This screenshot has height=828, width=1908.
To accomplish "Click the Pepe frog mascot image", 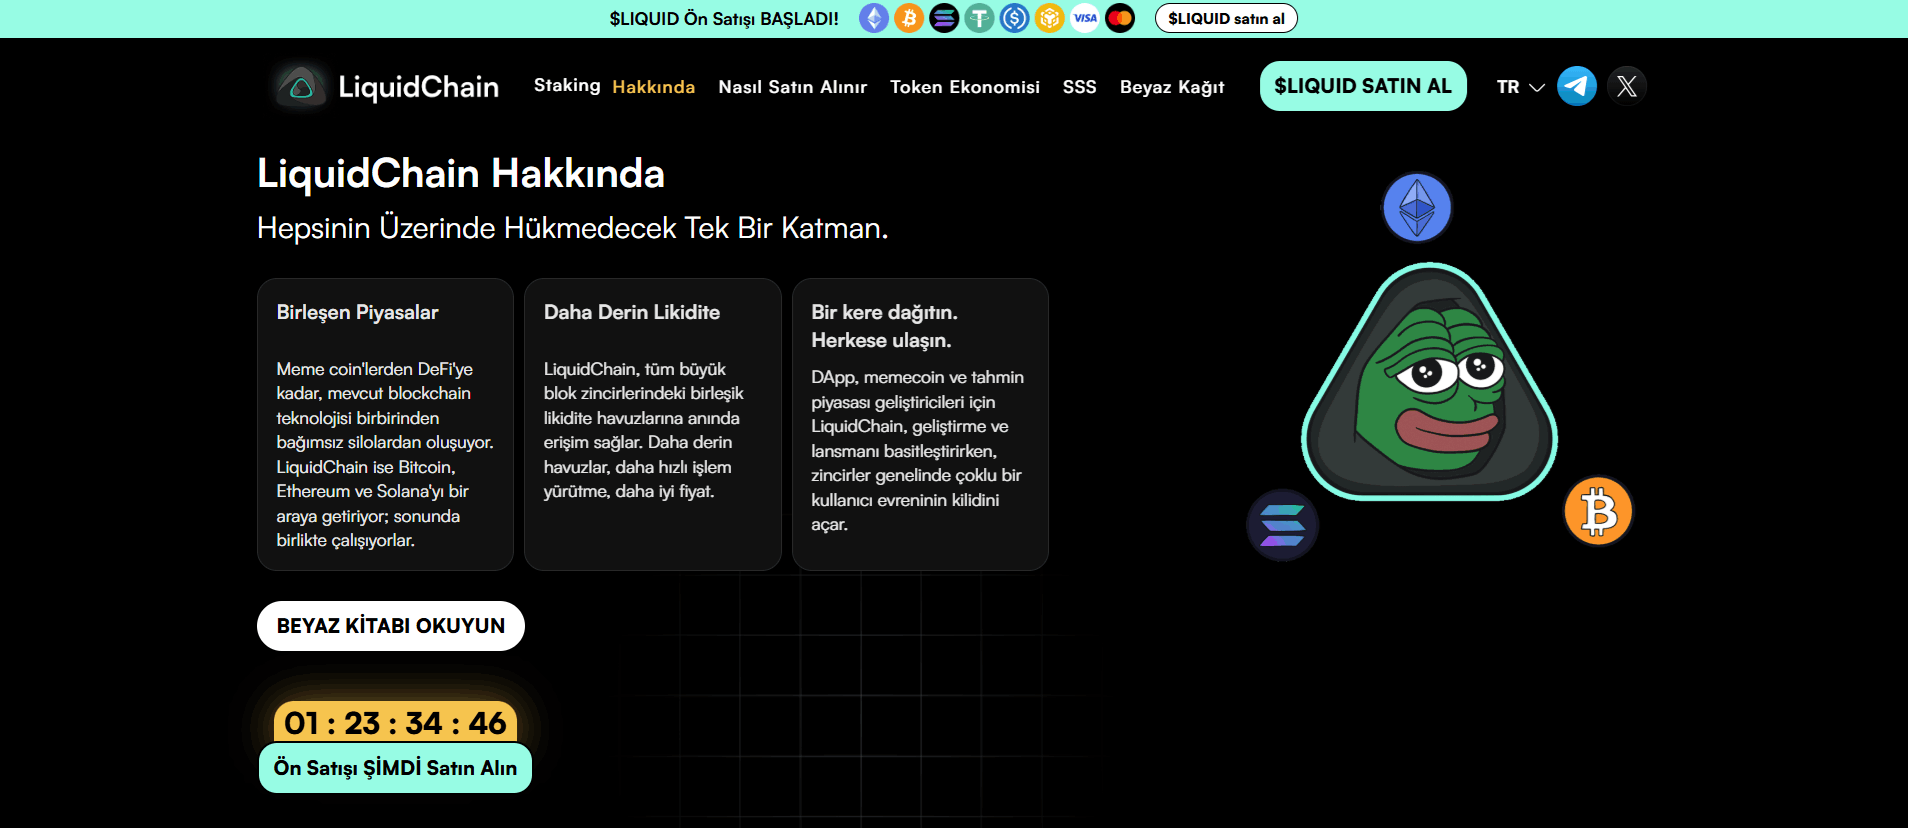I will [1429, 385].
